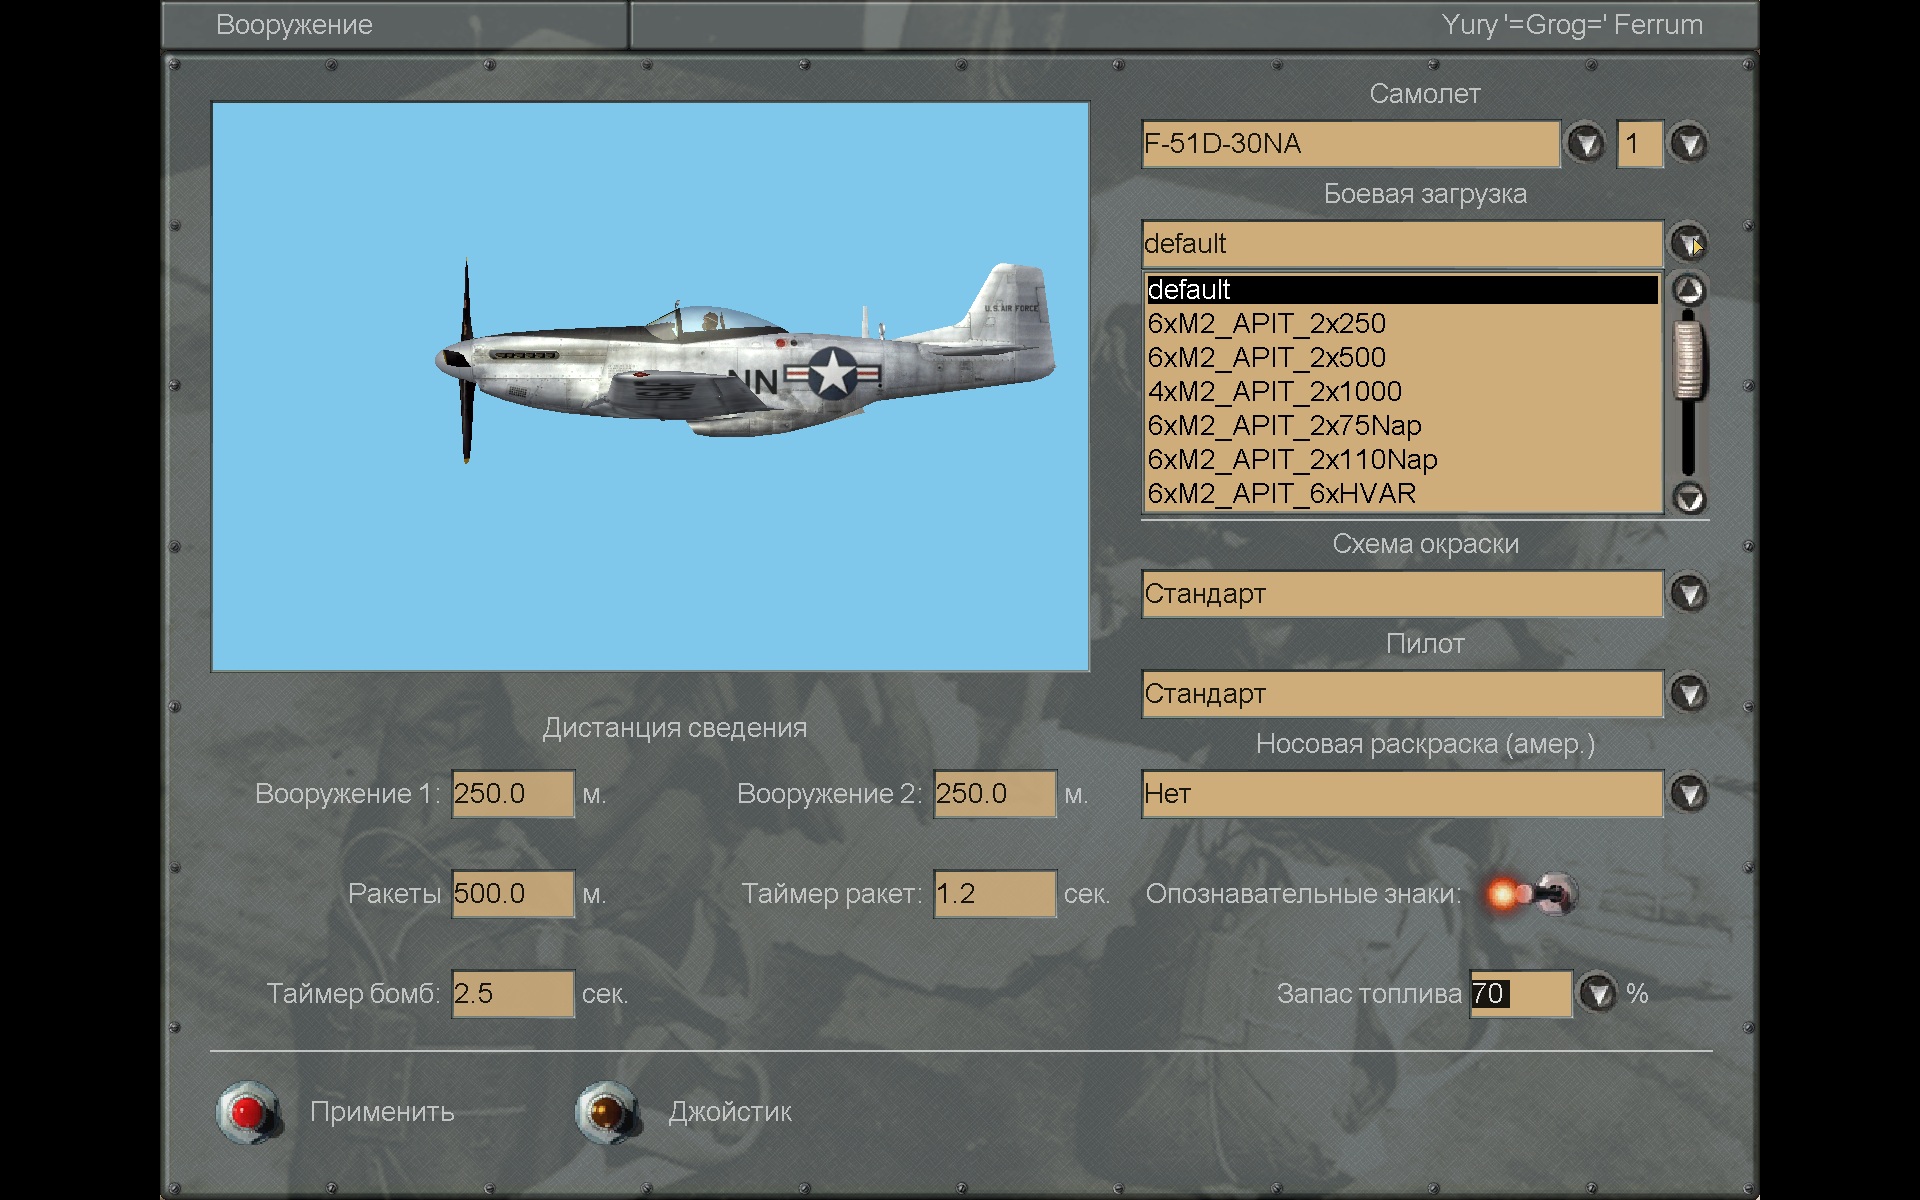Open Носовая раскраска dropdown arrow
Screen dimensions: 1920x1200
pyautogui.click(x=1689, y=794)
